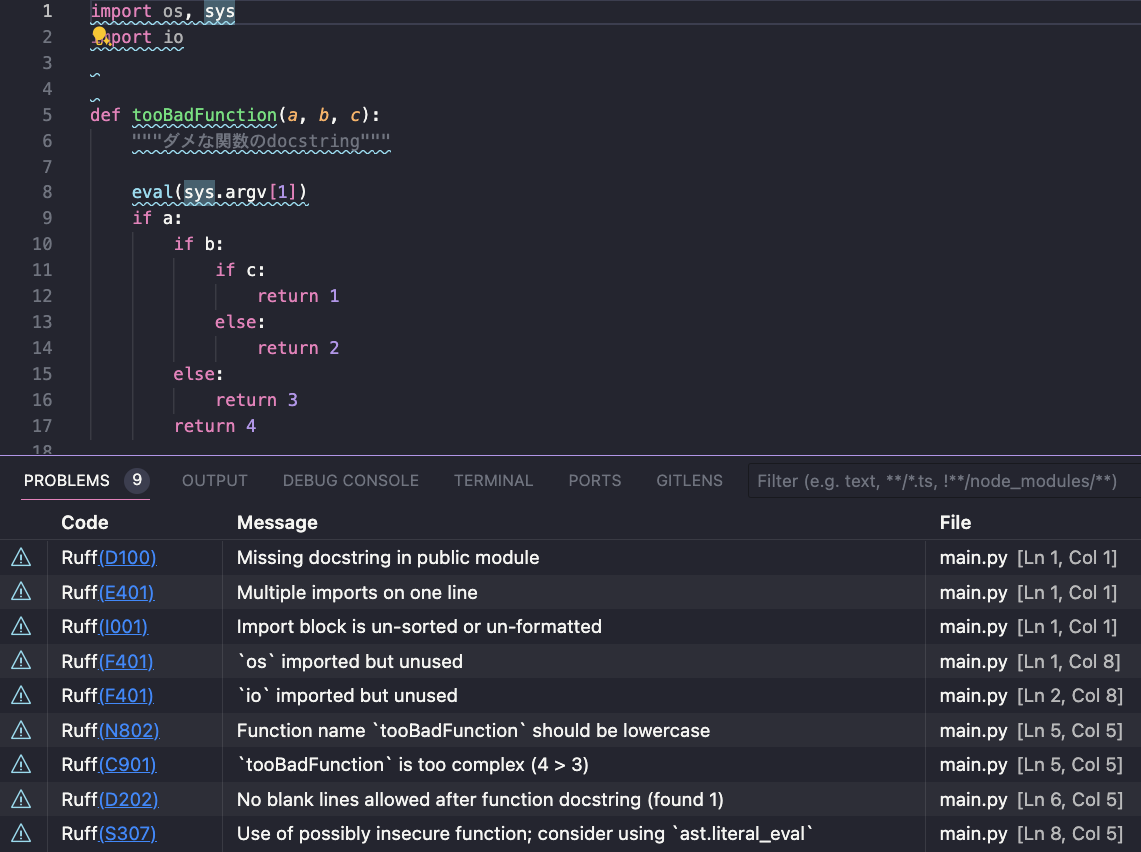Click warning icon for `os` imported but unused
1141x852 pixels.
coord(21,661)
